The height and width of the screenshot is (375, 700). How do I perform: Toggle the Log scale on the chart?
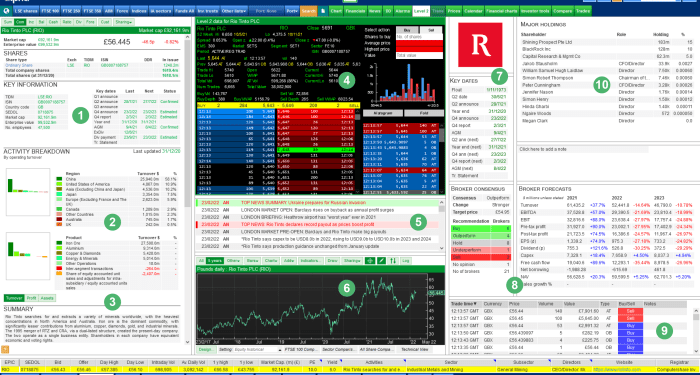405,260
